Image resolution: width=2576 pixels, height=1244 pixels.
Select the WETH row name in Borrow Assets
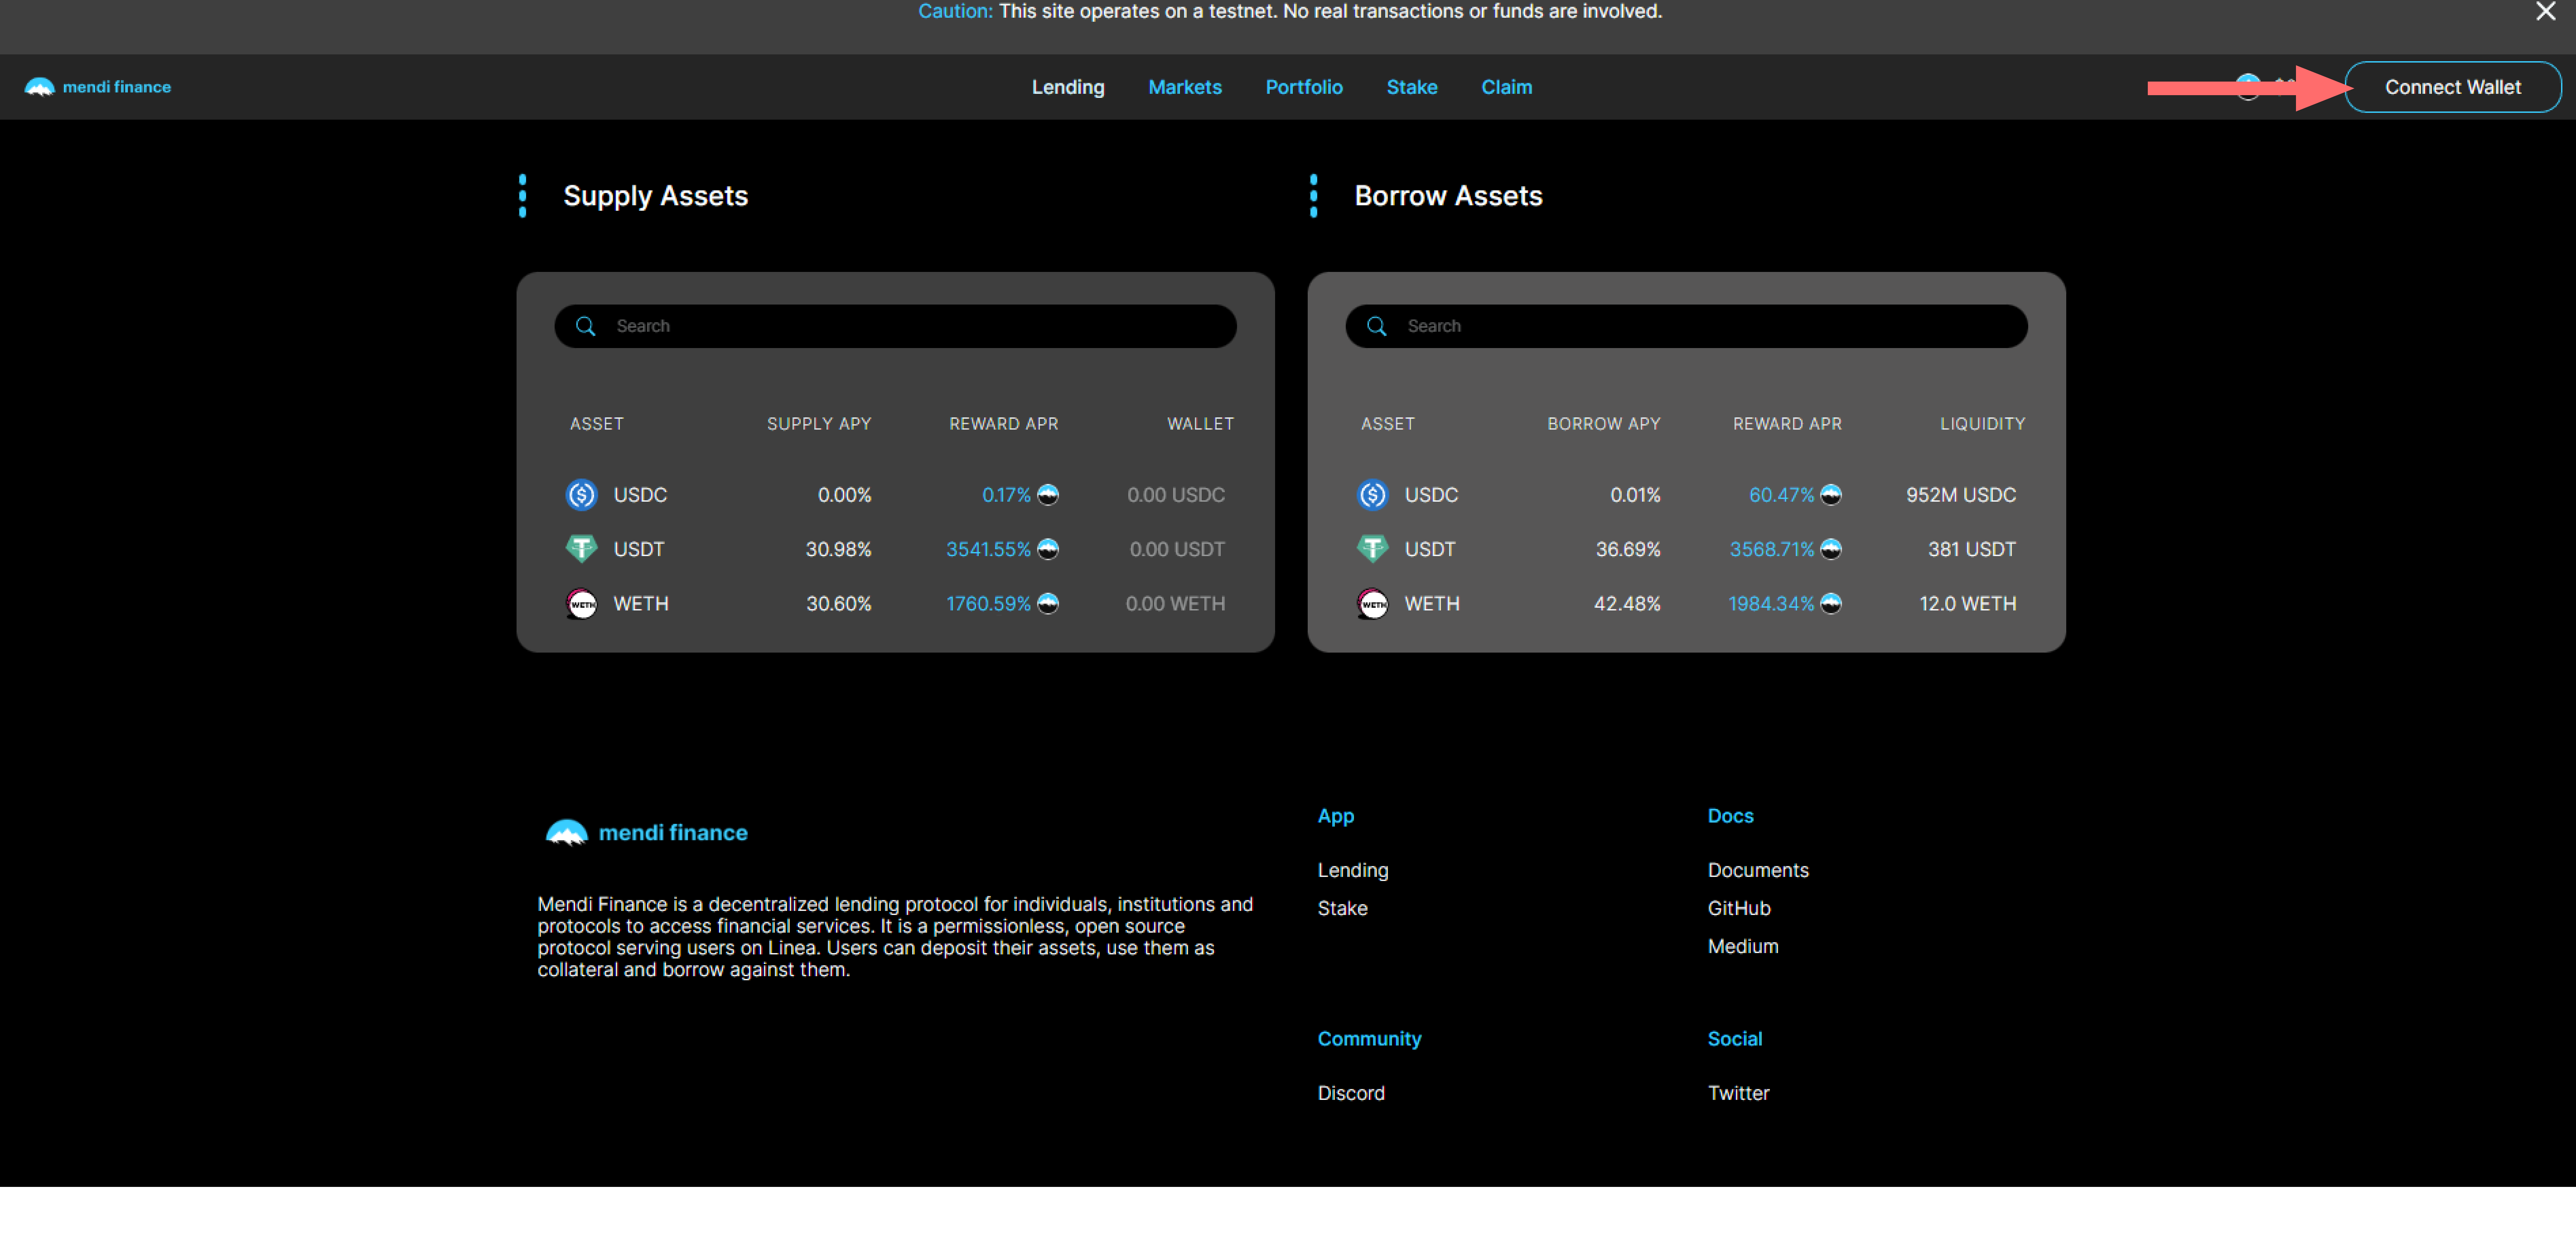click(x=1432, y=604)
